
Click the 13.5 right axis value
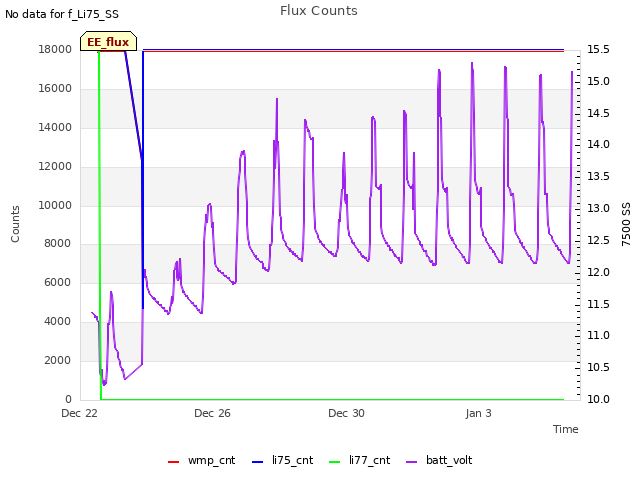[598, 176]
